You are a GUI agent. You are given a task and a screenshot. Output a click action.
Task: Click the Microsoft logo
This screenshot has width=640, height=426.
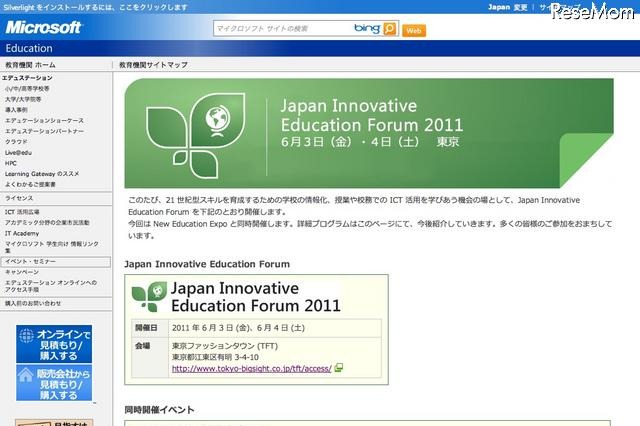44,27
